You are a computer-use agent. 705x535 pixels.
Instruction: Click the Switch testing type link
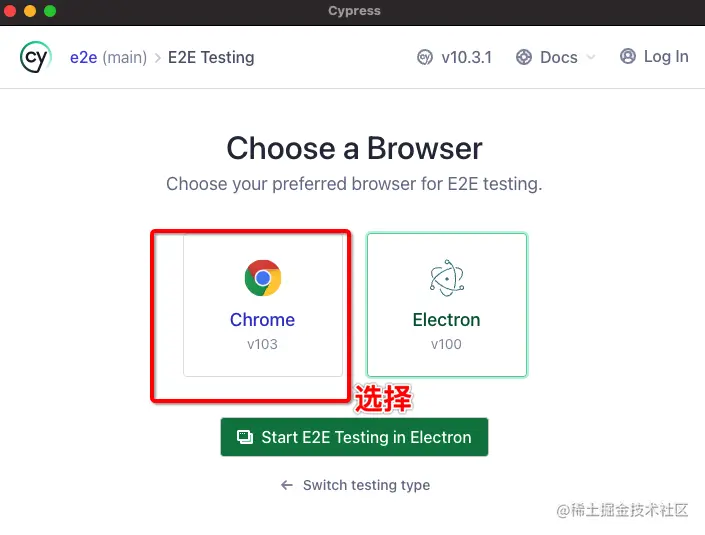click(x=366, y=485)
